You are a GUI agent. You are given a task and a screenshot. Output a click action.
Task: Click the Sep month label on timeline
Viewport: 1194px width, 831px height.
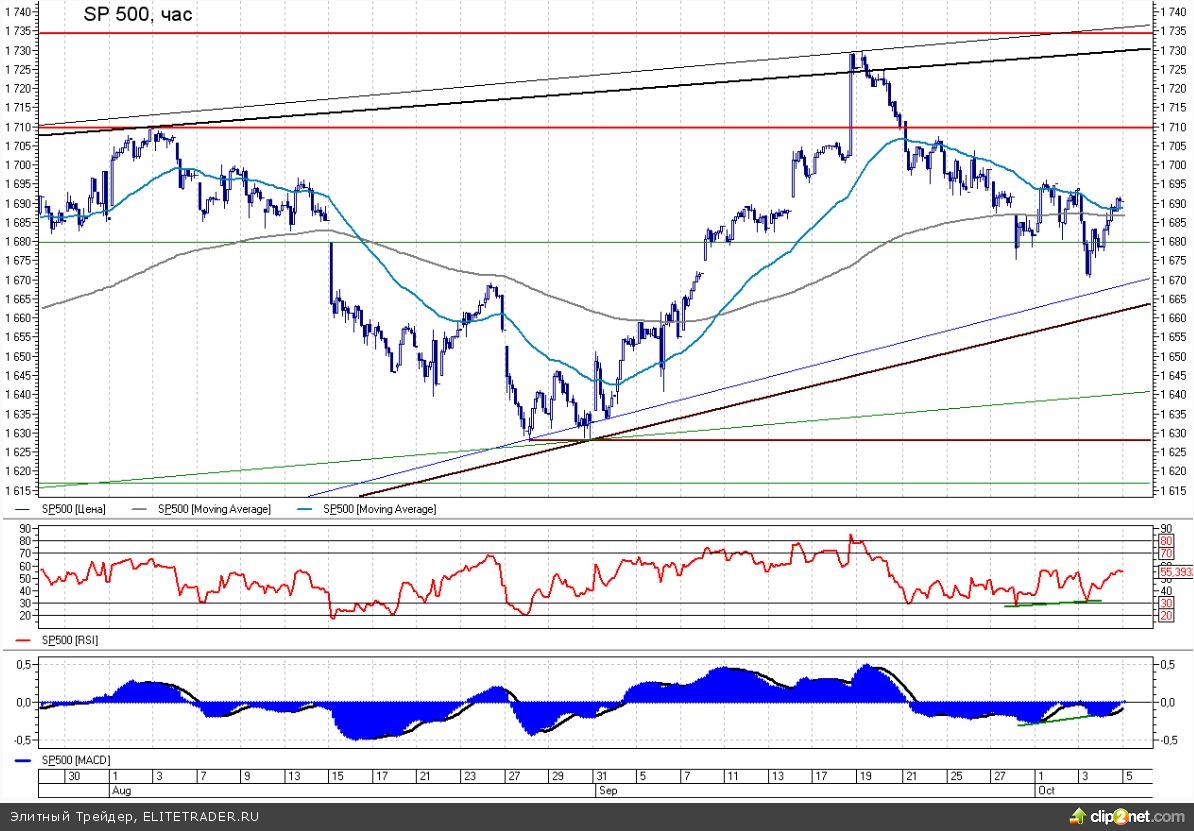[x=609, y=789]
